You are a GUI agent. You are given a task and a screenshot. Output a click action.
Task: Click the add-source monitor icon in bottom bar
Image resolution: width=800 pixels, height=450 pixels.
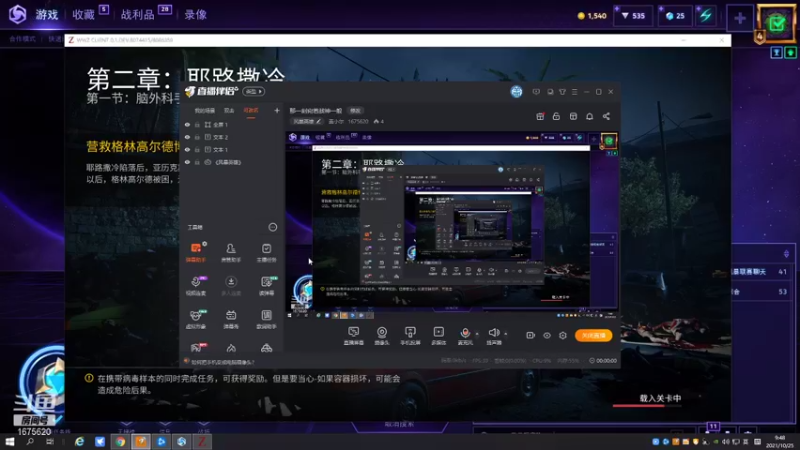click(354, 336)
